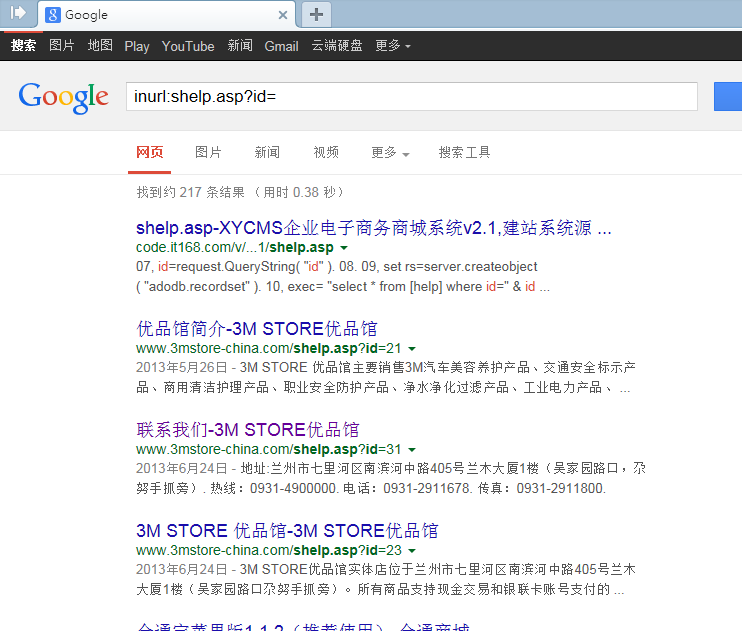Click snippet dated 2013年5月26日
This screenshot has height=631, width=742.
(386, 377)
